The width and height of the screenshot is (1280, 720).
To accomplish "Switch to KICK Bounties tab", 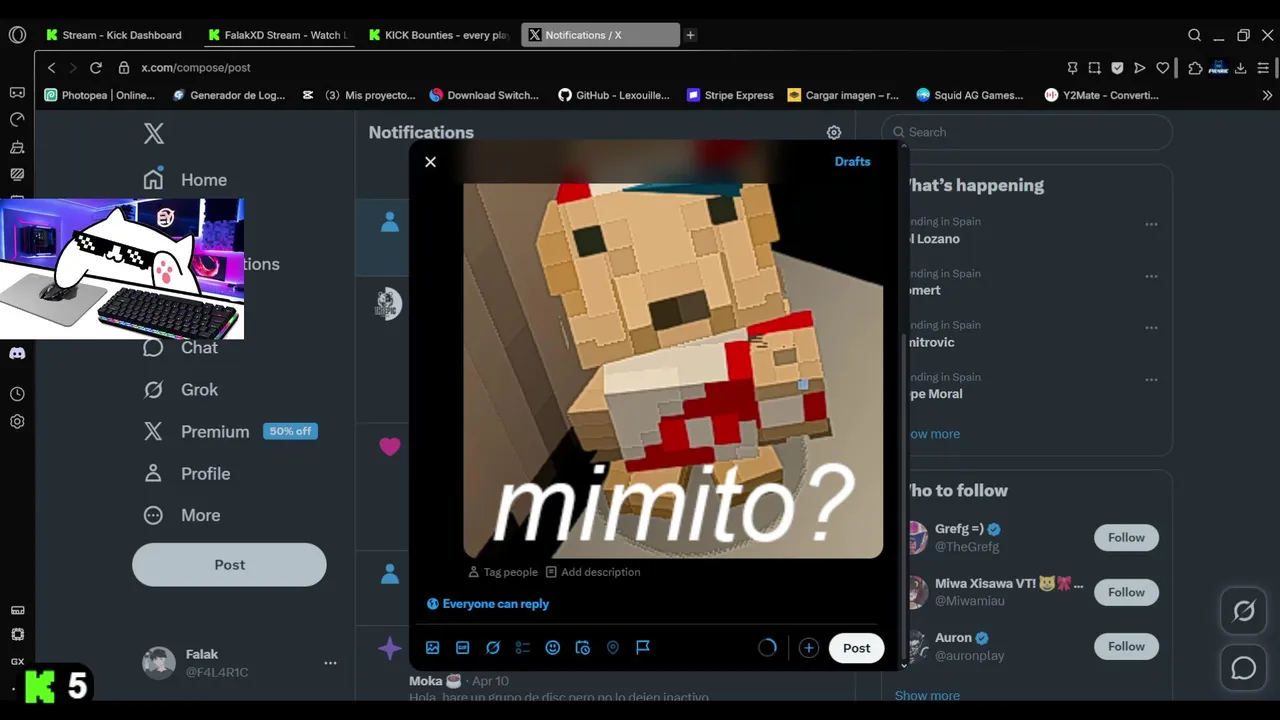I will click(x=440, y=35).
